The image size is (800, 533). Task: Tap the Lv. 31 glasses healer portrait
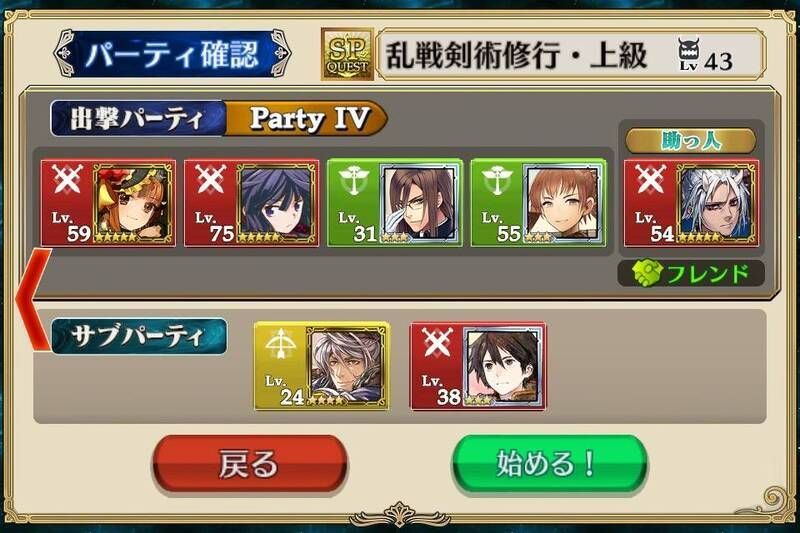(420, 203)
